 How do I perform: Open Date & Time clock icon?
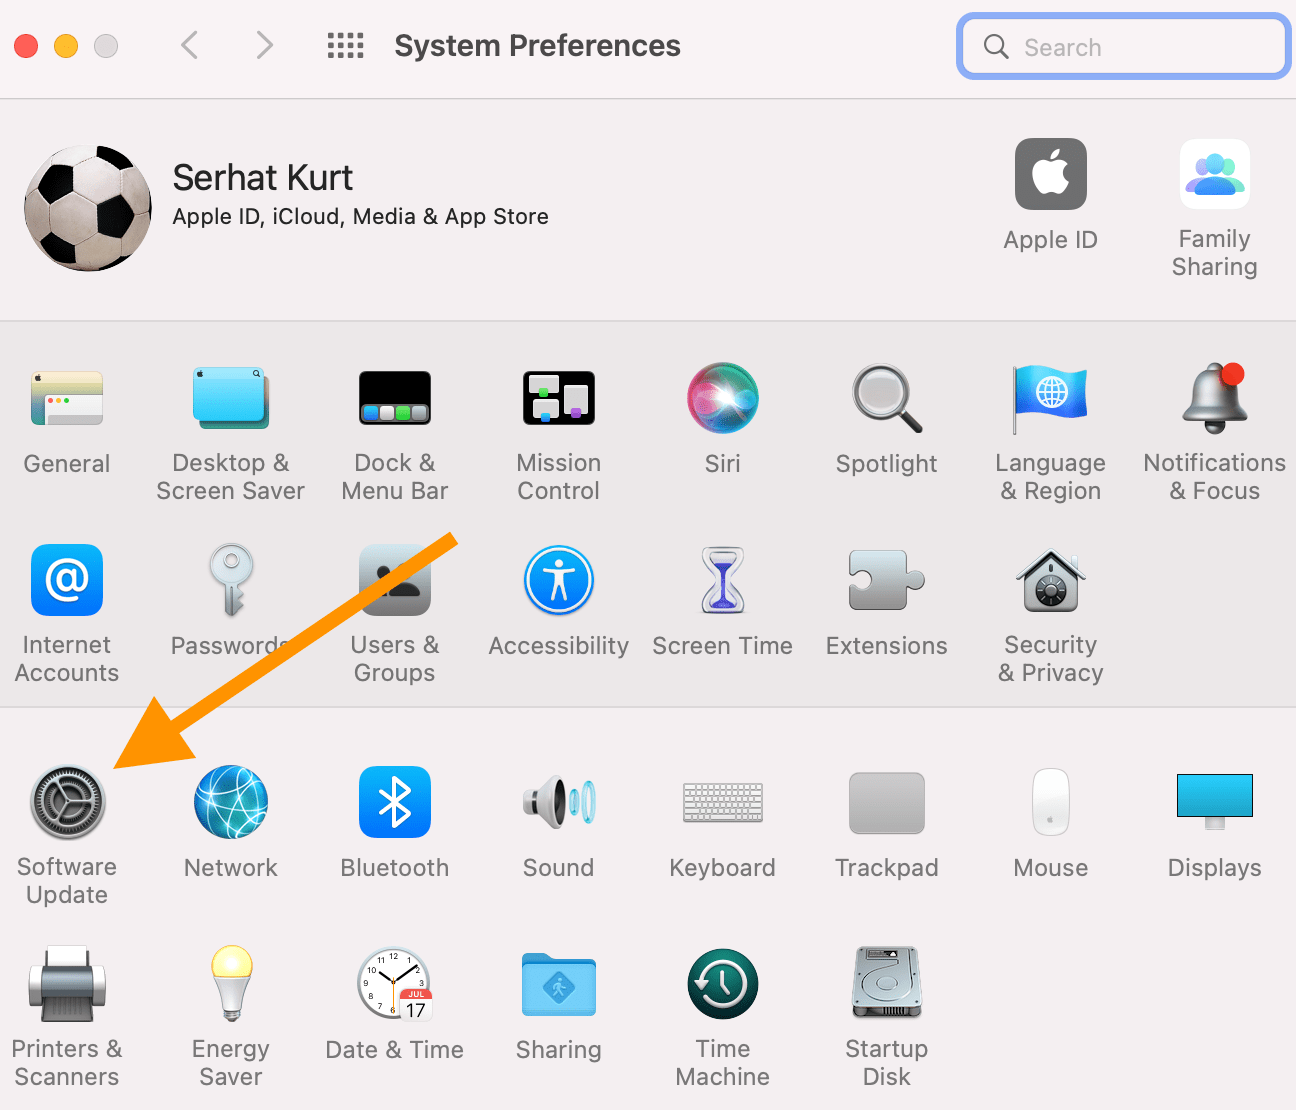395,984
